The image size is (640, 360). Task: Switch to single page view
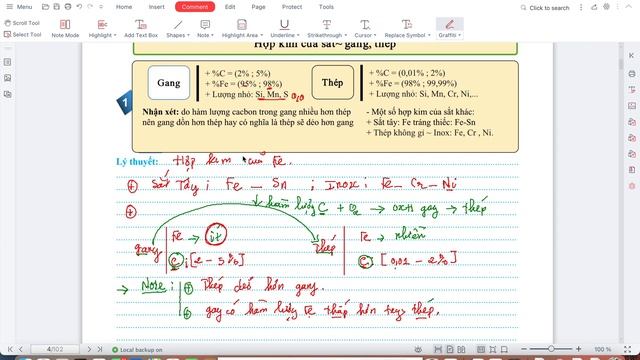(450, 349)
